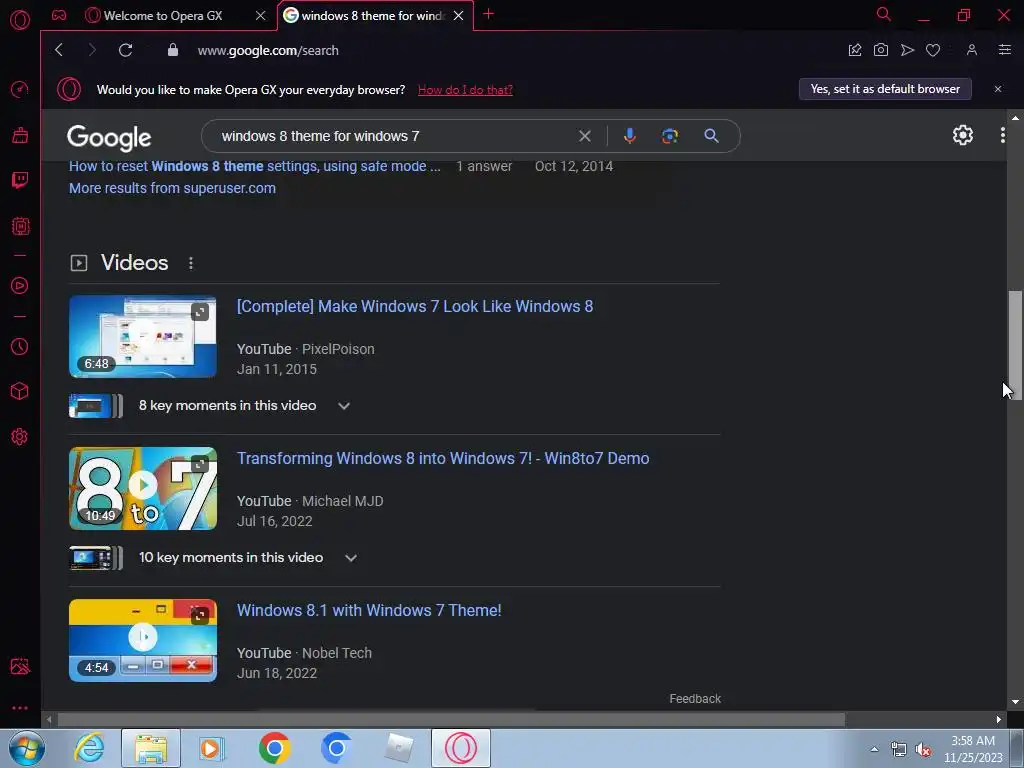The image size is (1024, 768).
Task: Open the CPU limiter chip sidebar icon
Action: coord(20,226)
